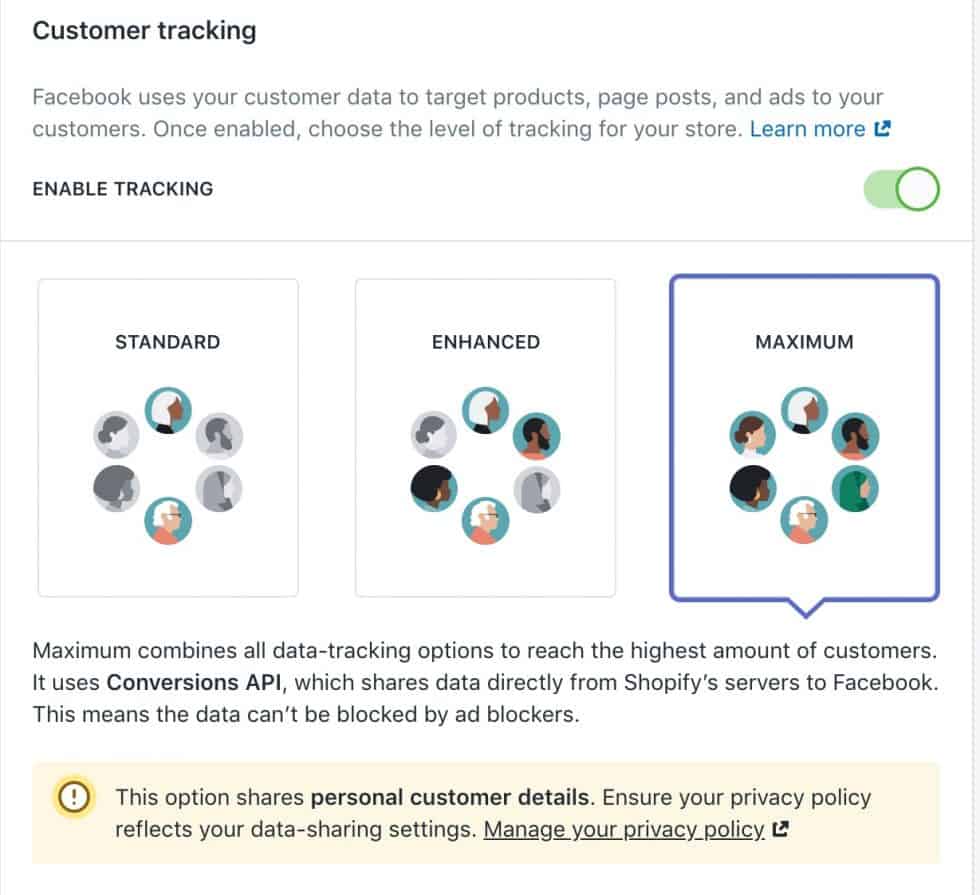980x895 pixels.
Task: Click the external link icon beside Learn more
Action: 880,128
